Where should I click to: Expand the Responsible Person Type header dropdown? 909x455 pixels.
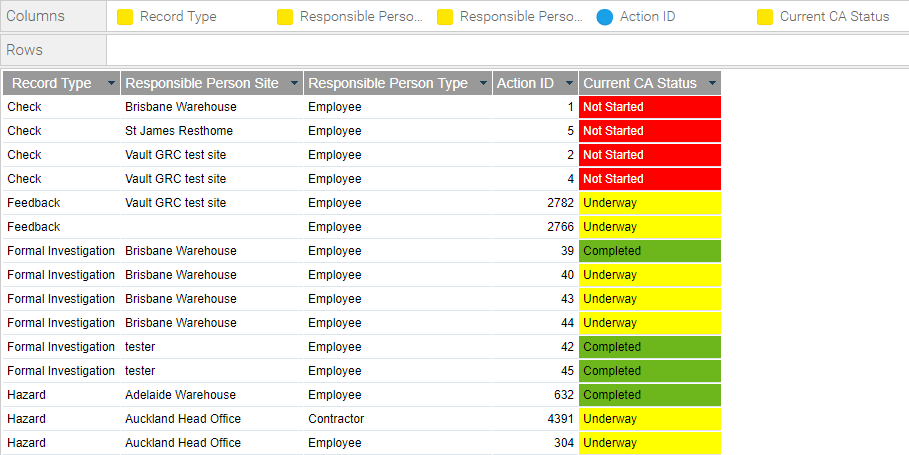483,83
